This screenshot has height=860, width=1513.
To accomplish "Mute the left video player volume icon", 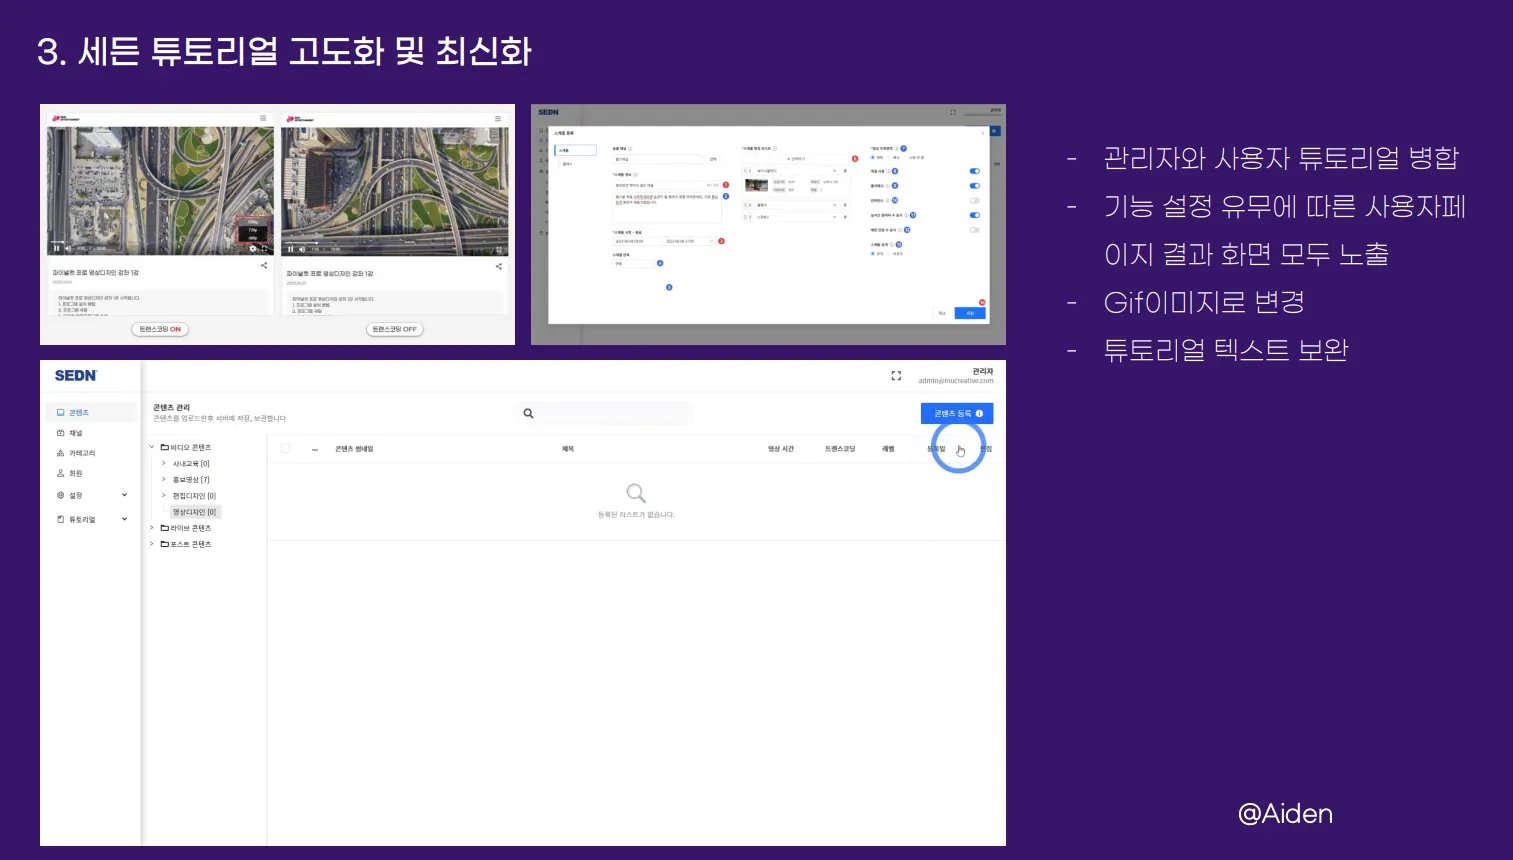I will coord(68,248).
